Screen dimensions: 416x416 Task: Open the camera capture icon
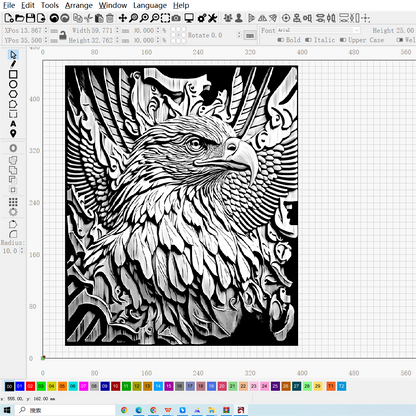coord(176,18)
